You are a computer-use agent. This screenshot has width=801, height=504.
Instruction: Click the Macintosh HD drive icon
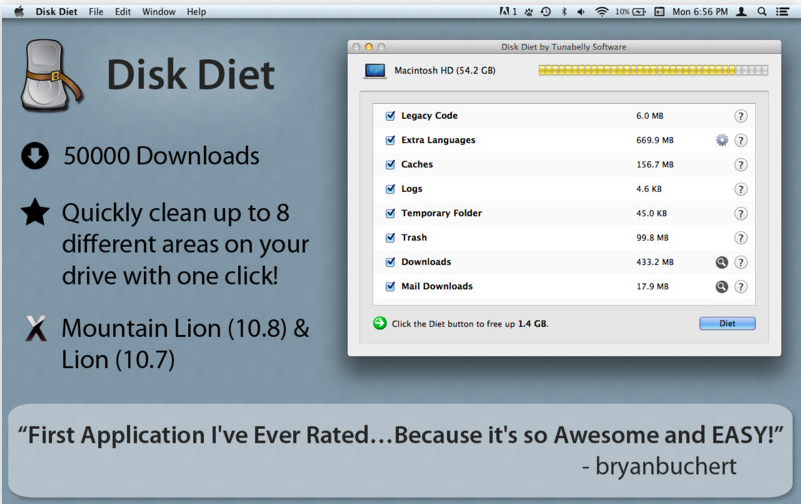[374, 70]
